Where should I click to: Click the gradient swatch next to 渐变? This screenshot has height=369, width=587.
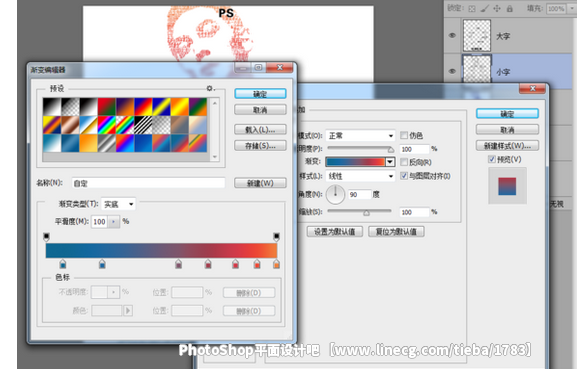pyautogui.click(x=355, y=162)
